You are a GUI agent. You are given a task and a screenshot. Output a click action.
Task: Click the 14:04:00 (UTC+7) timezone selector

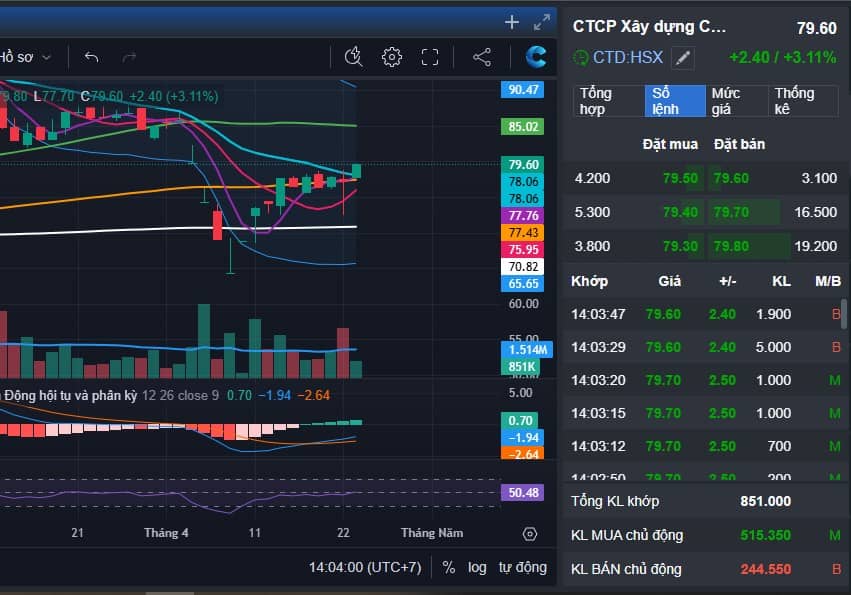(x=365, y=567)
